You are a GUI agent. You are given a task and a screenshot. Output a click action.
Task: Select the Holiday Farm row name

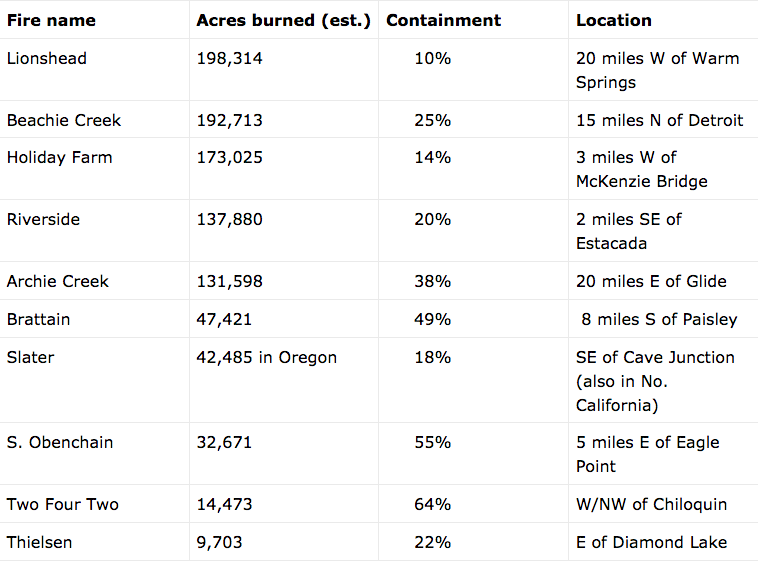point(60,157)
